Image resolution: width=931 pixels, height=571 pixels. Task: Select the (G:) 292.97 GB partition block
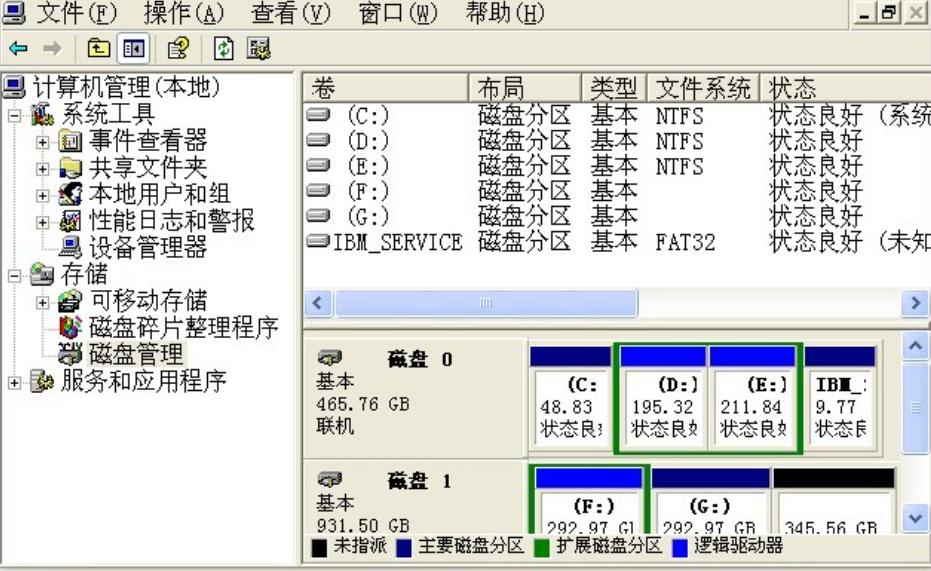(710, 500)
